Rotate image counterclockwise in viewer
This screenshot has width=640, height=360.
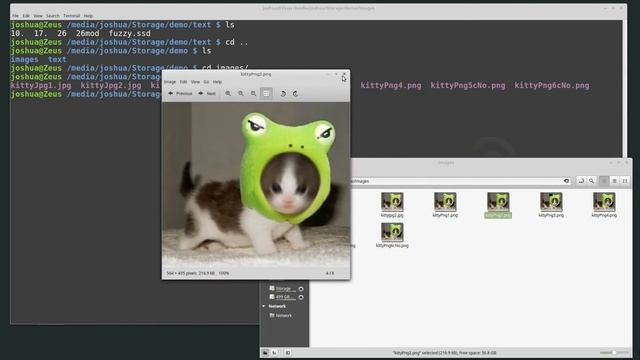pos(283,93)
